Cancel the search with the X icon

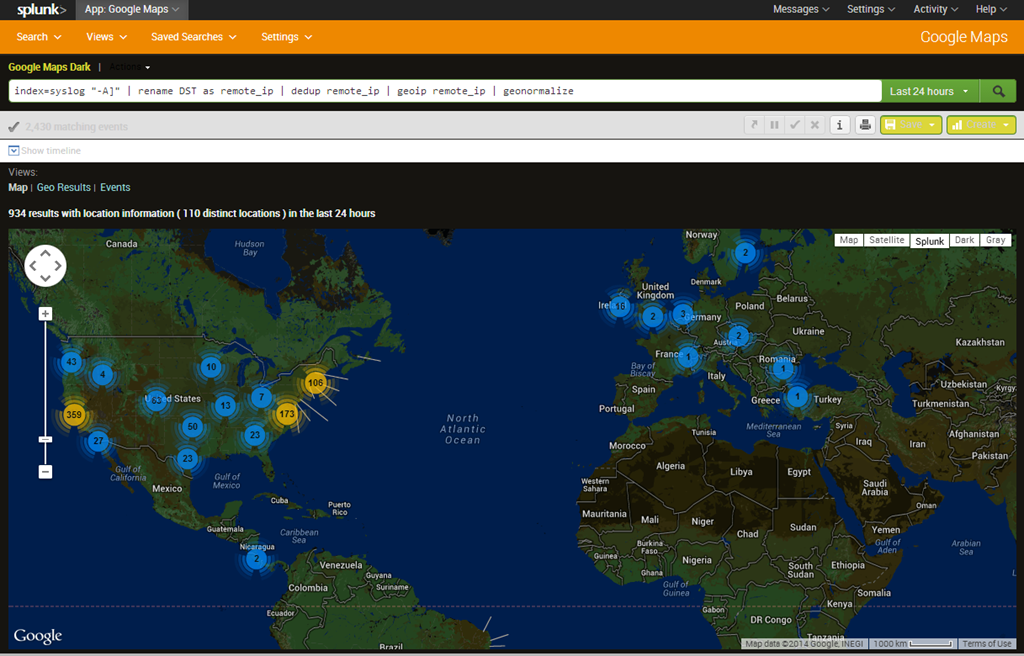tap(815, 125)
